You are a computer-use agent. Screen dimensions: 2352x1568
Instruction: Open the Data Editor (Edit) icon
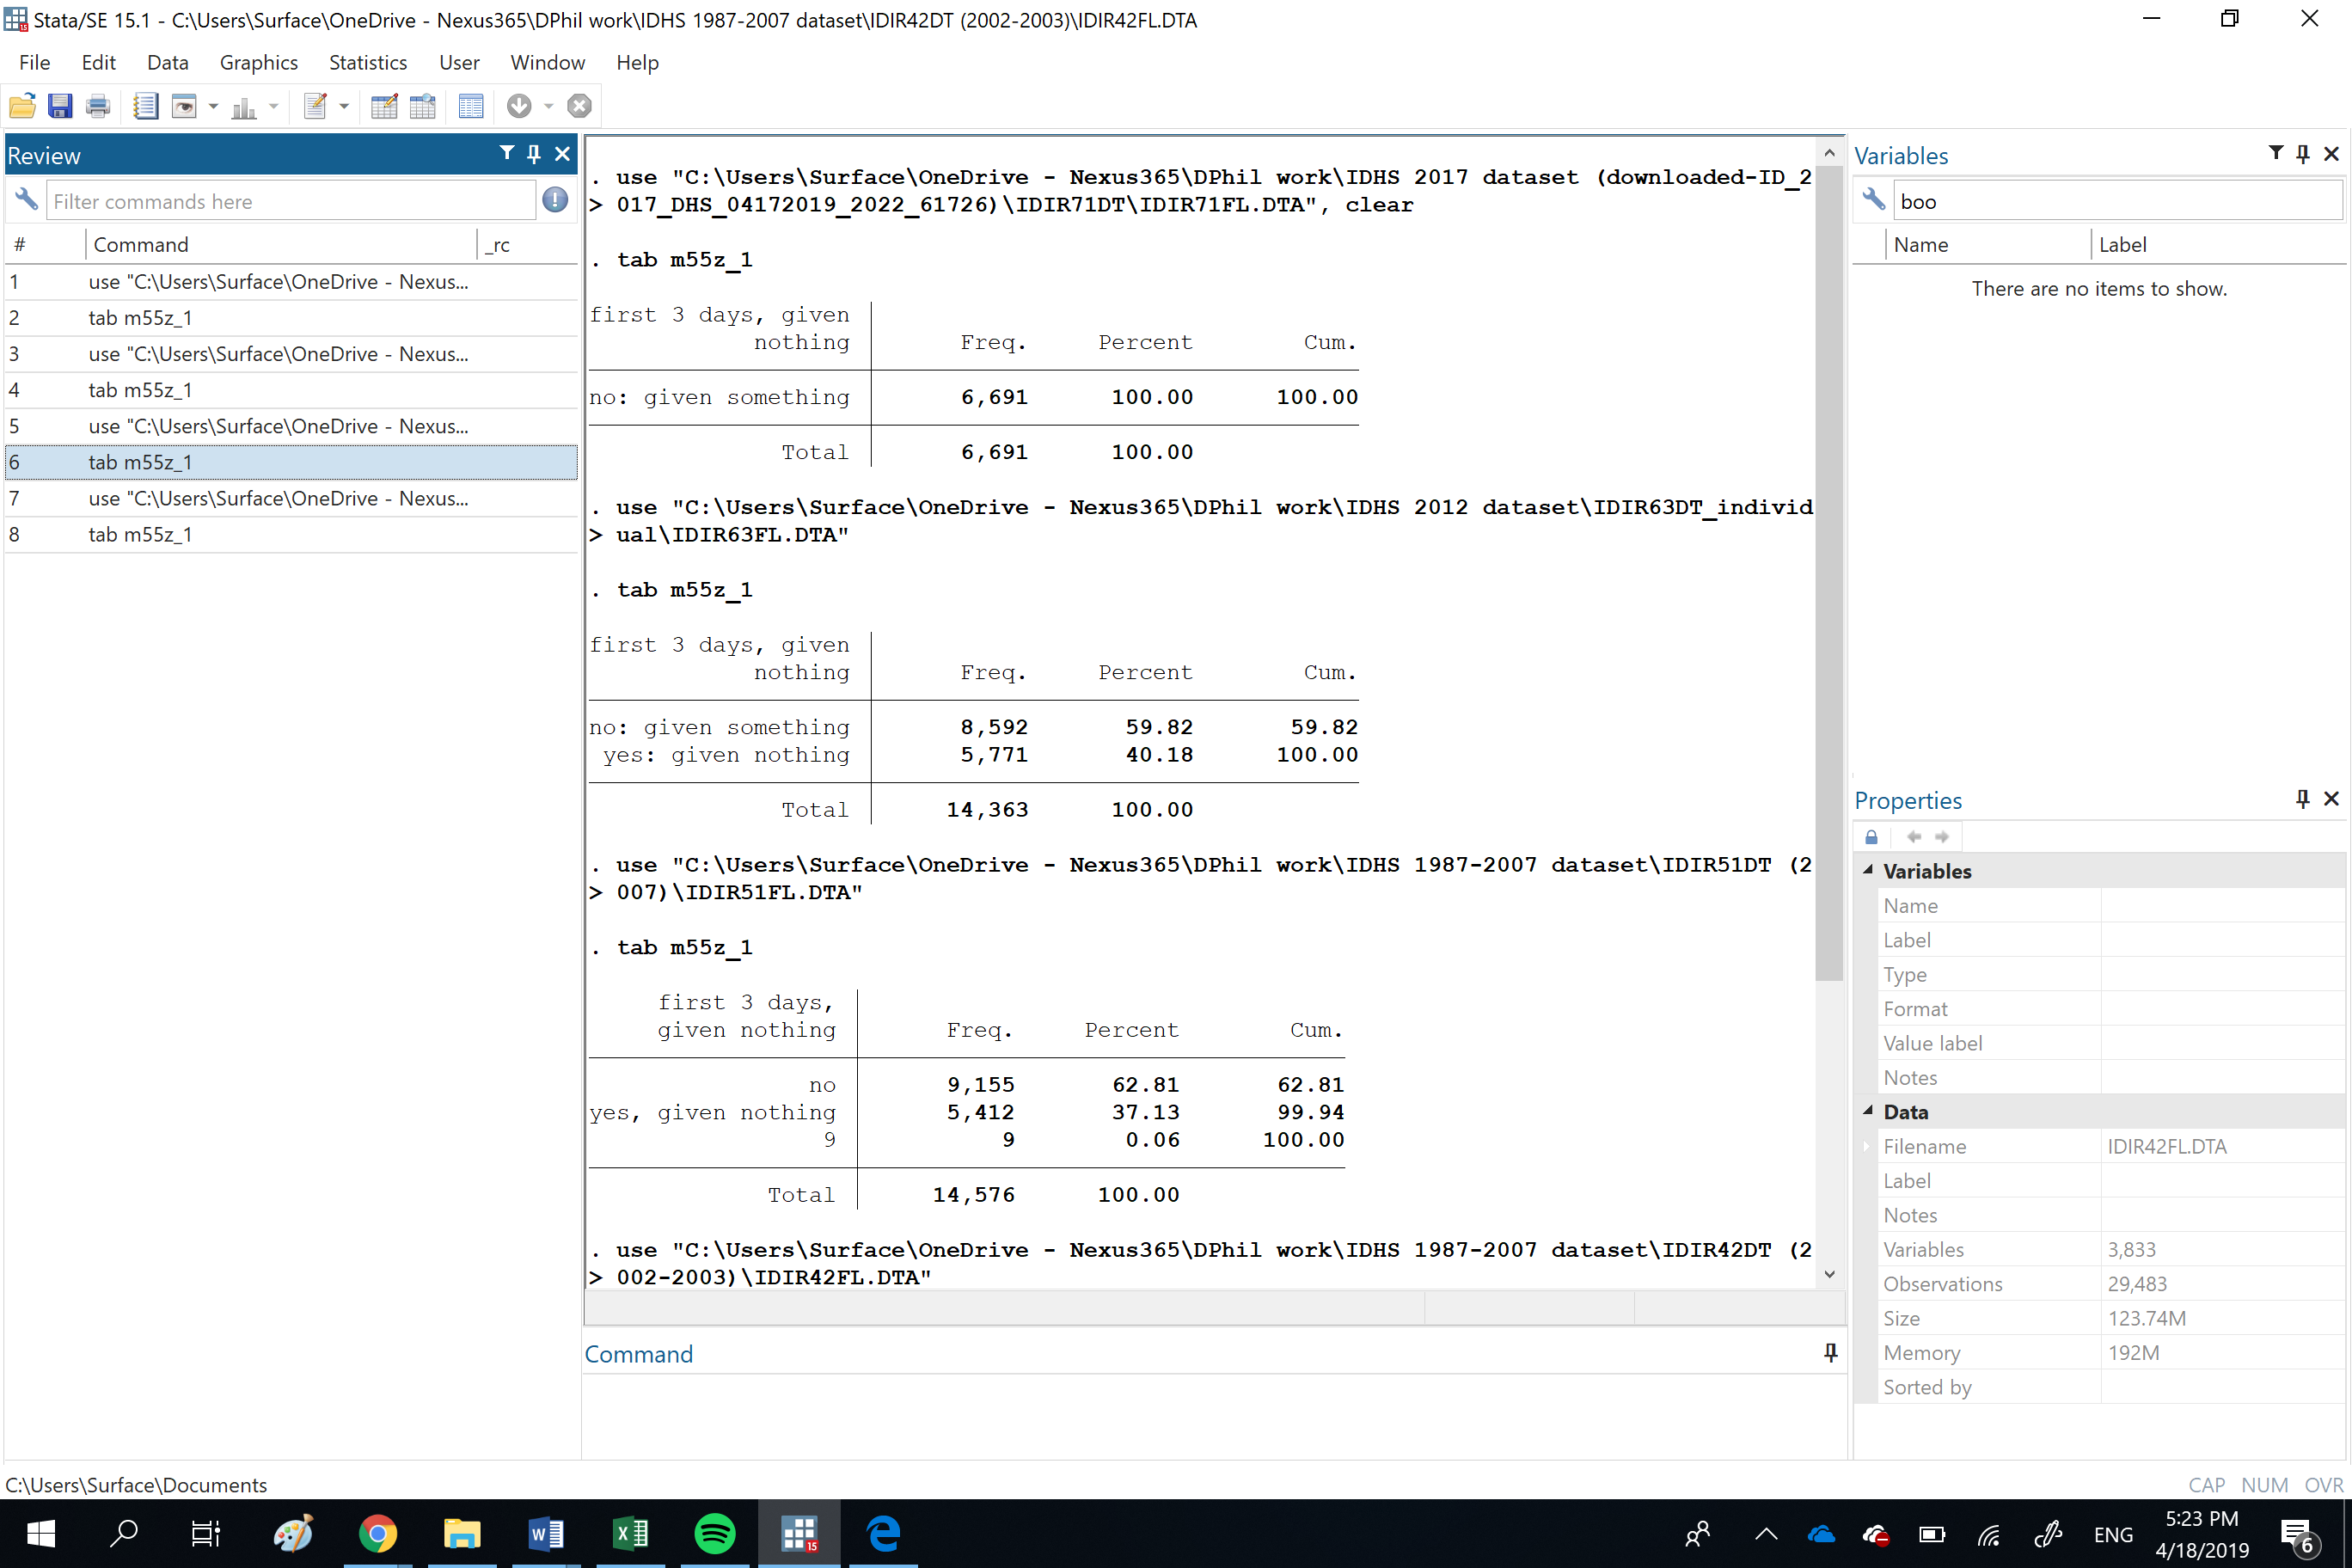pyautogui.click(x=384, y=106)
